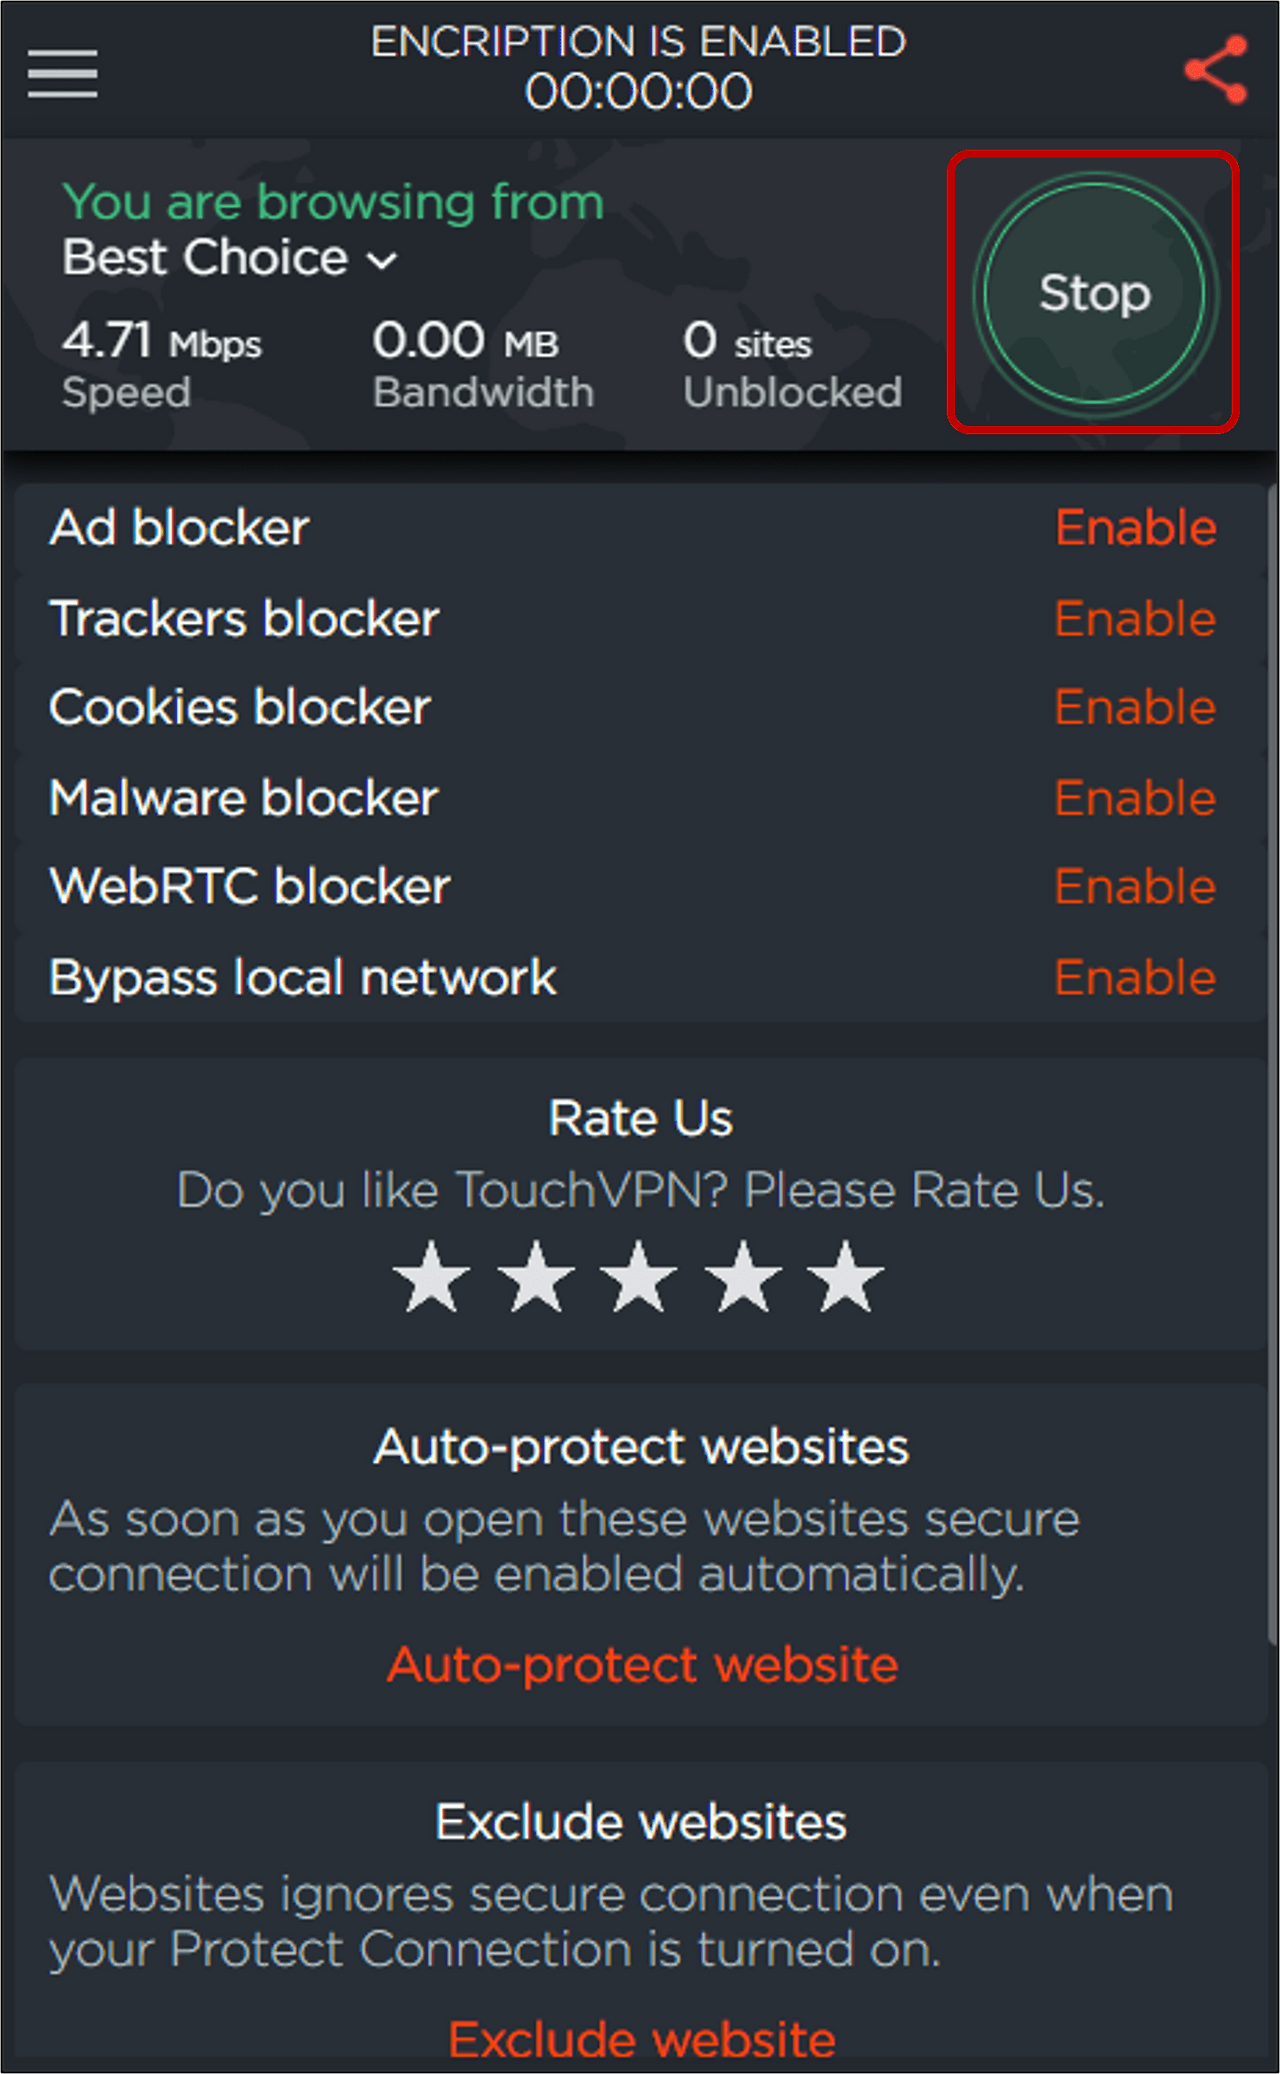Click the chevron next to Best Choice
Viewport: 1280px width, 2074px height.
pyautogui.click(x=382, y=262)
